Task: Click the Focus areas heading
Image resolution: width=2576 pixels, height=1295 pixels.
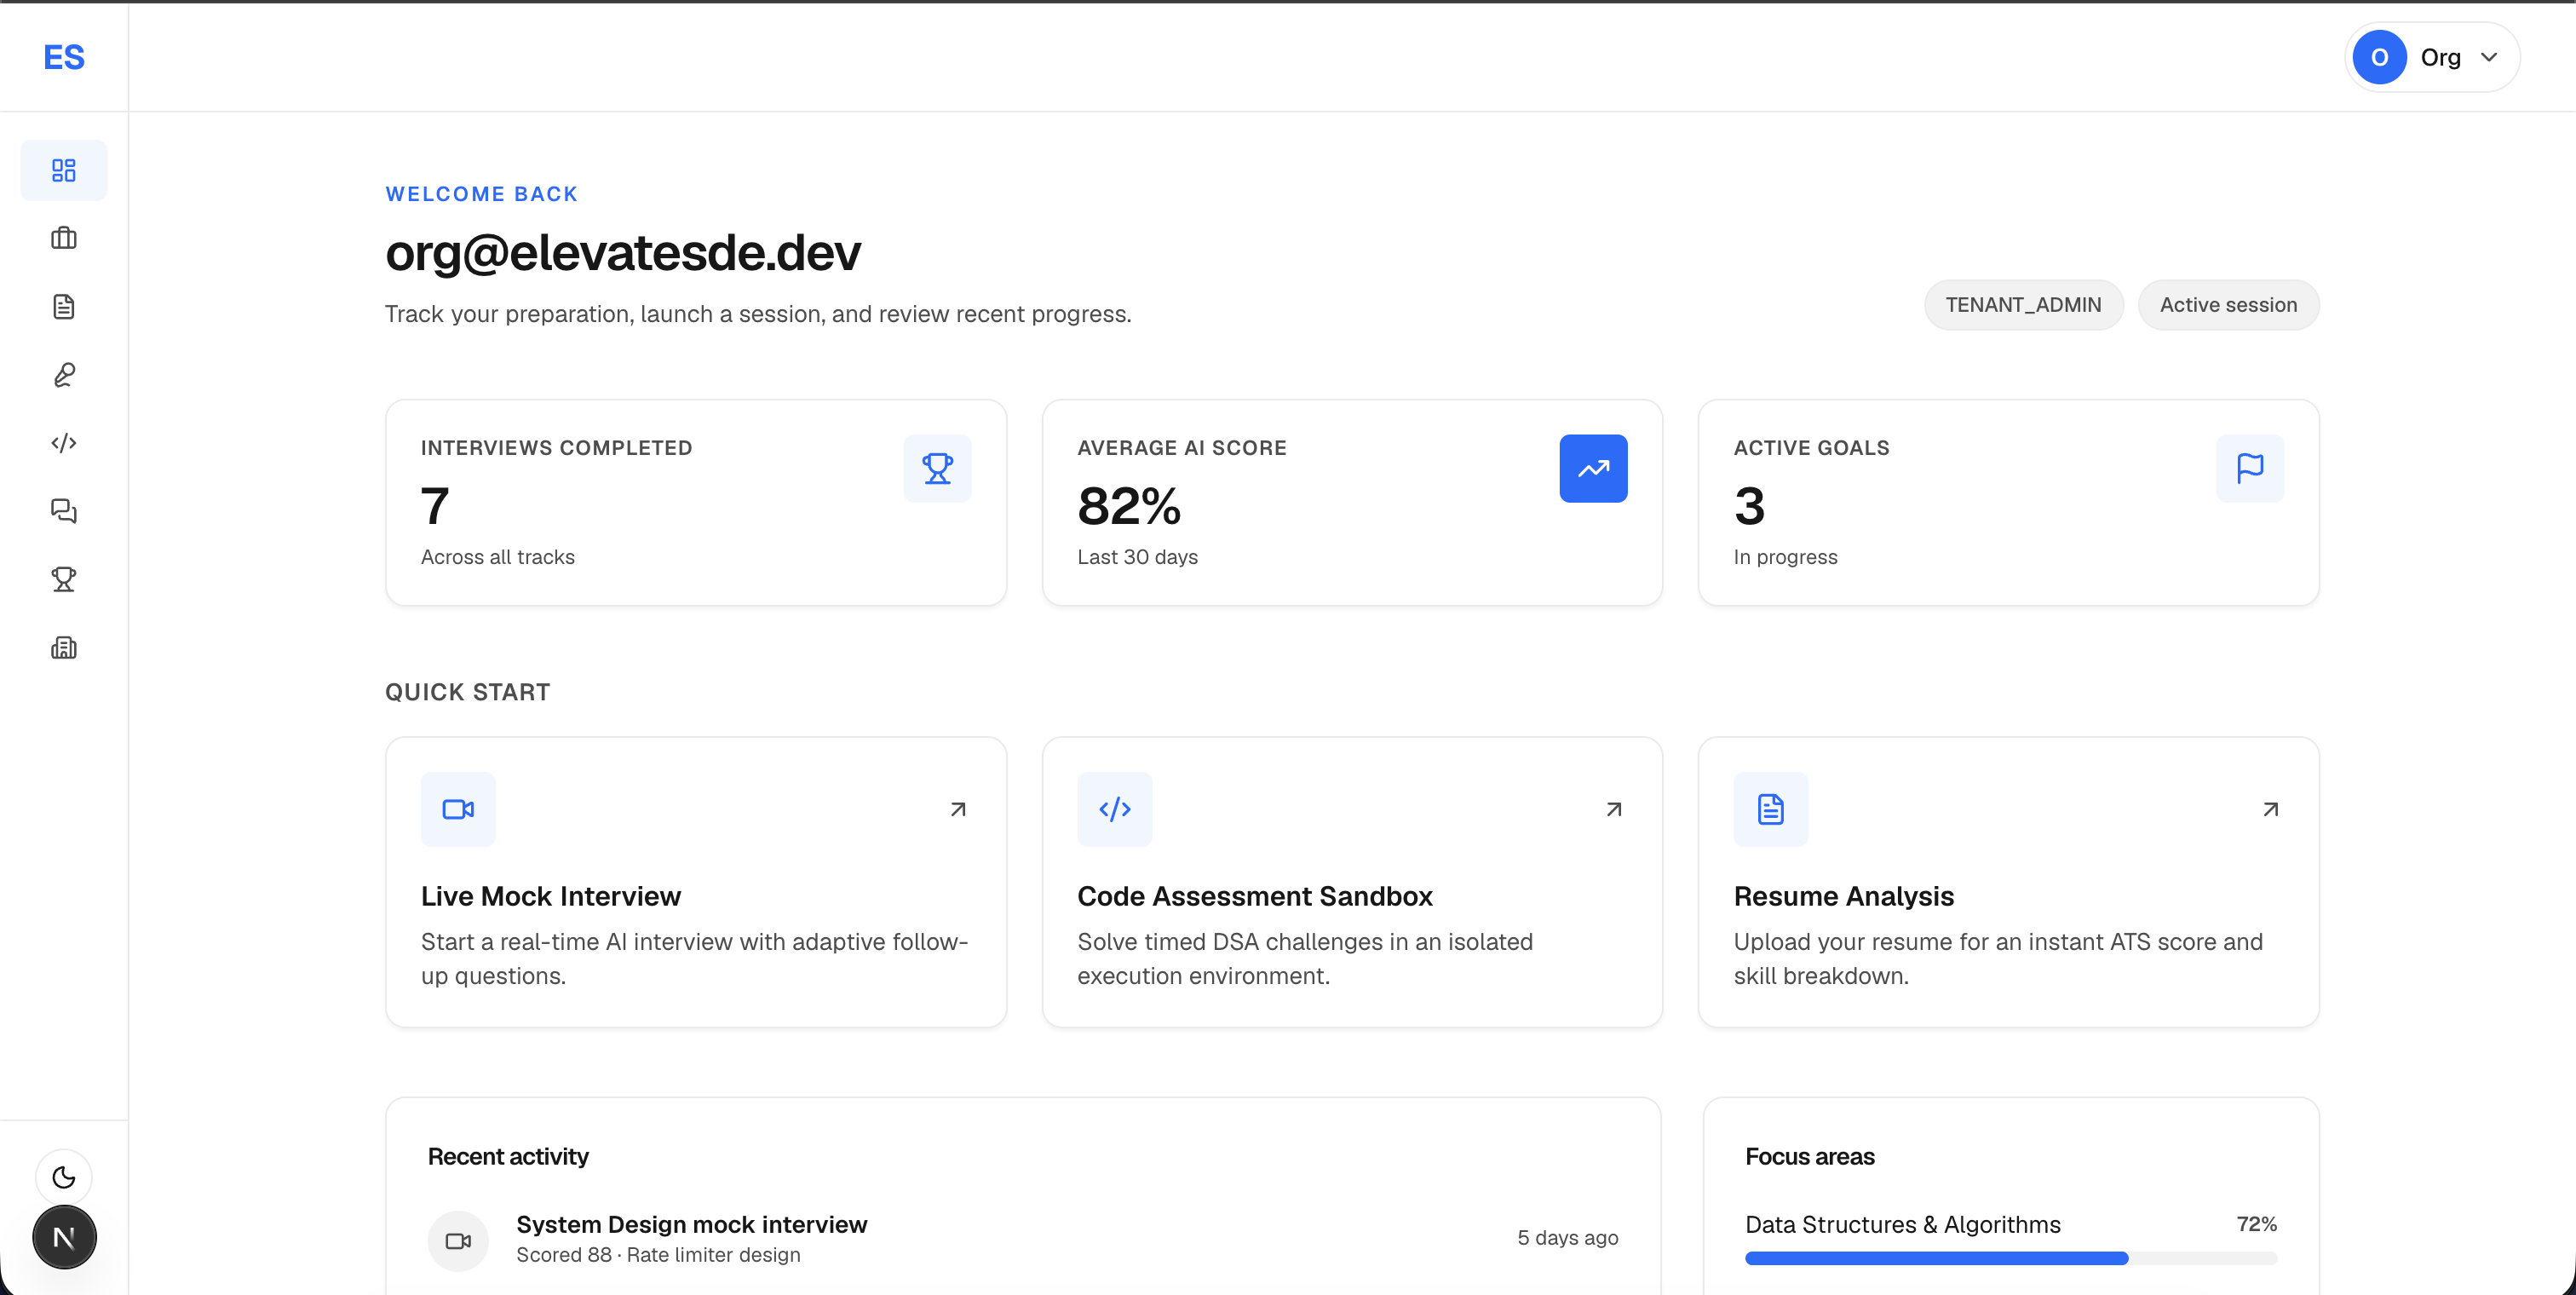Action: 1810,1156
